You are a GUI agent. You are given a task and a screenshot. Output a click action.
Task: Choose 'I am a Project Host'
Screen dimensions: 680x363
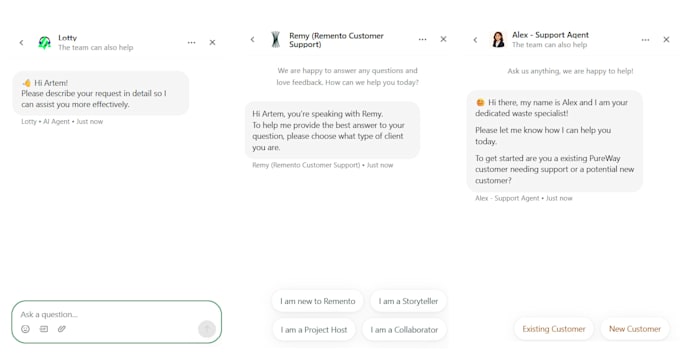[x=314, y=330]
